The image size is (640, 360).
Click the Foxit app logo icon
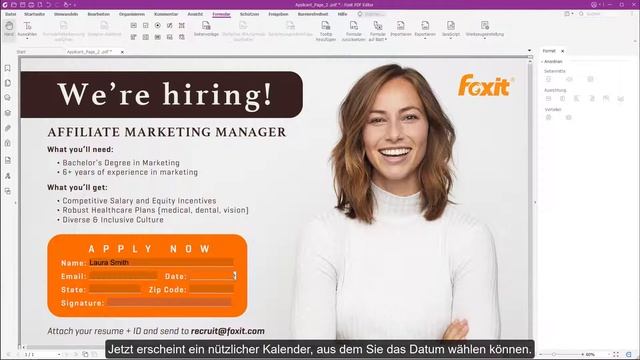point(5,4)
